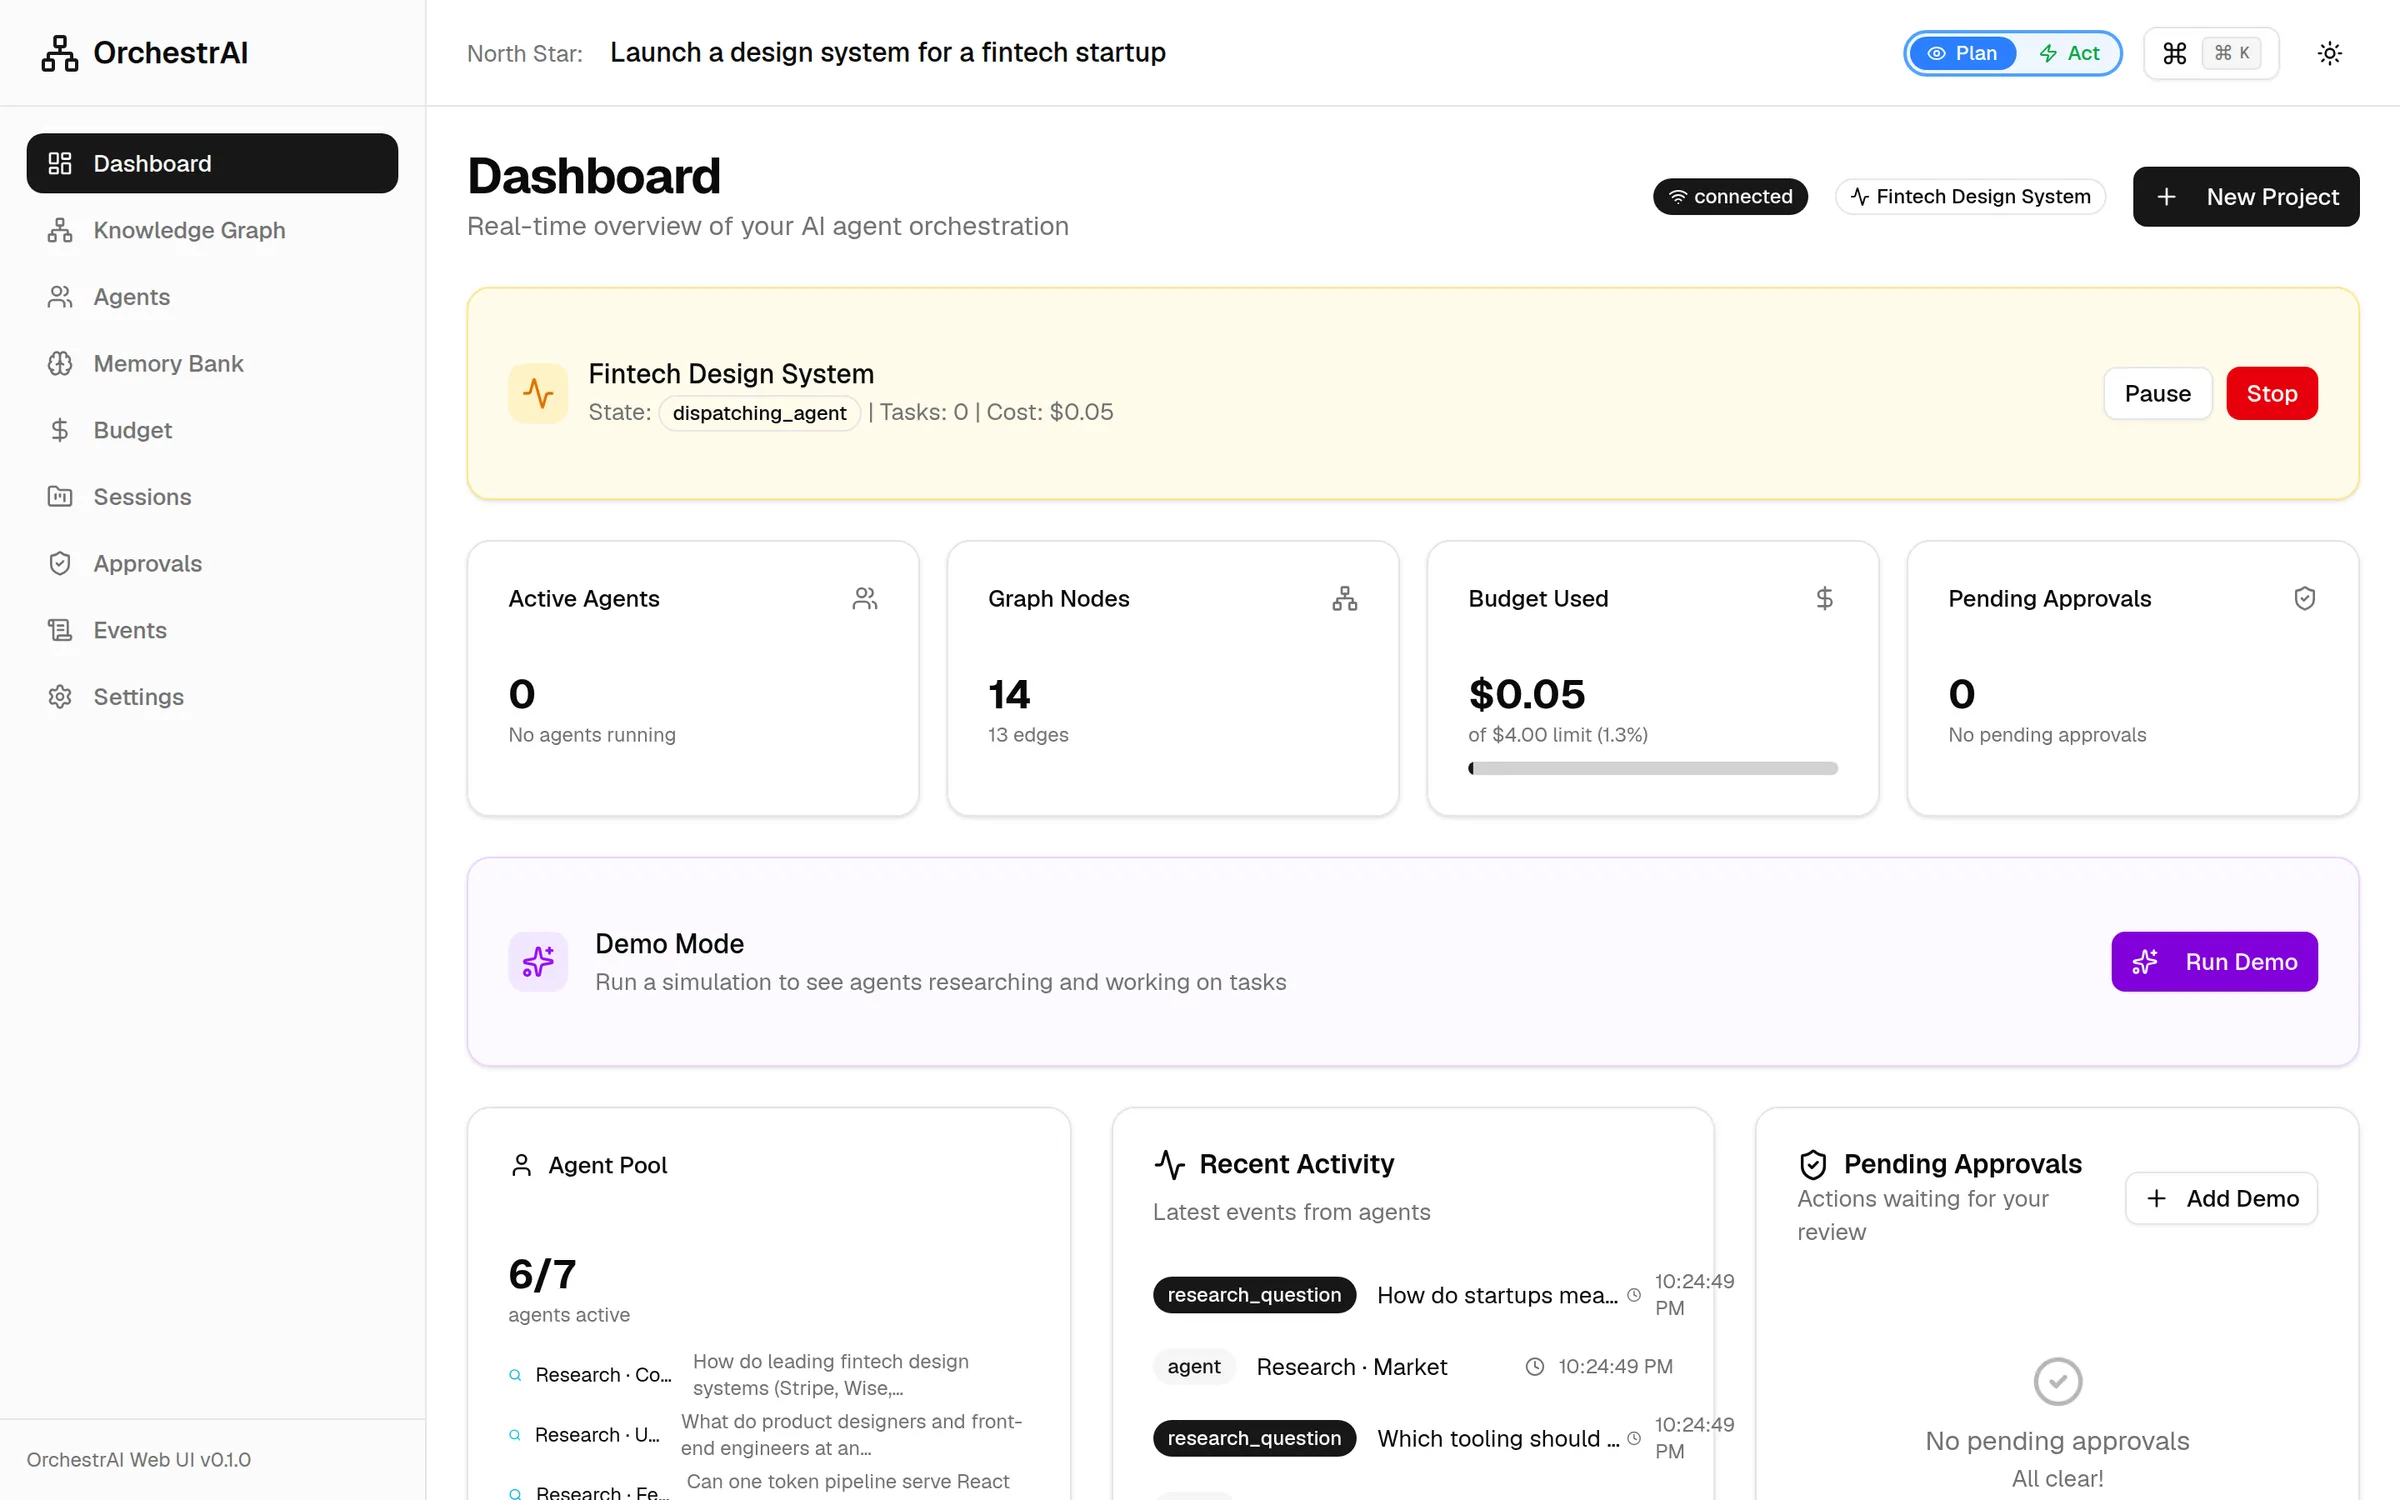Click the first research_question tag (How do startups)
The width and height of the screenshot is (2400, 1500).
[x=1254, y=1294]
